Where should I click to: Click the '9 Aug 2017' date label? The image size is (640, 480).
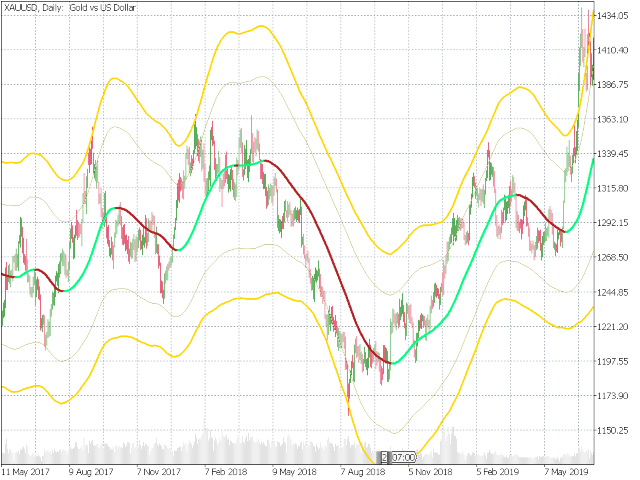pos(91,472)
